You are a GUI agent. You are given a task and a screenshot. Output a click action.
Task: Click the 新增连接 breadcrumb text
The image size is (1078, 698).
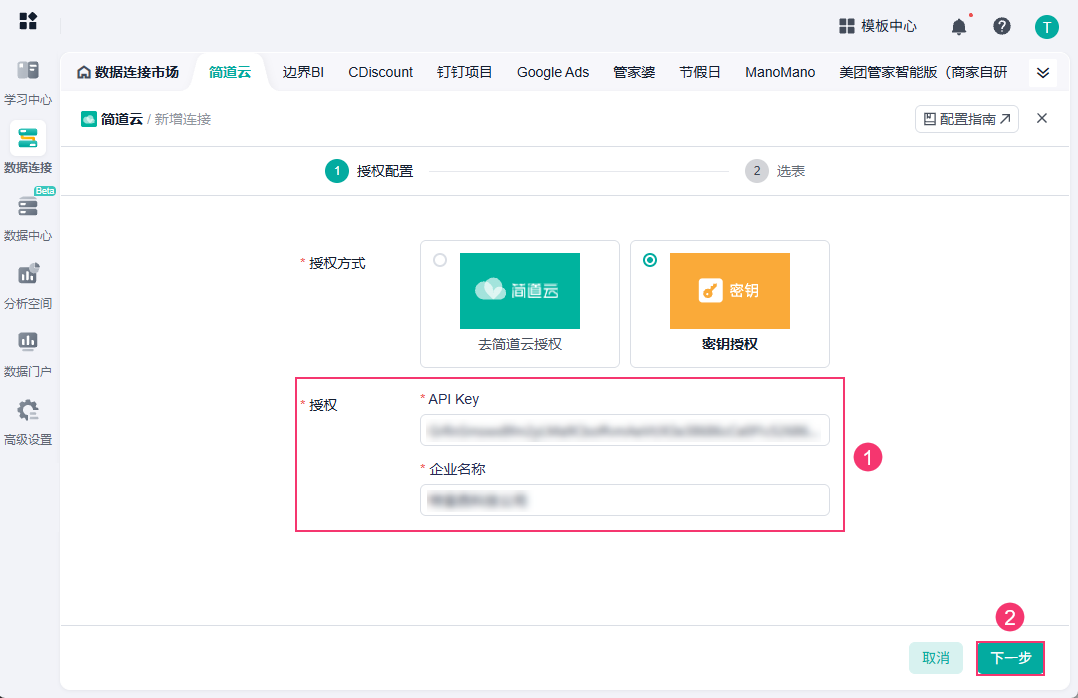click(x=183, y=119)
